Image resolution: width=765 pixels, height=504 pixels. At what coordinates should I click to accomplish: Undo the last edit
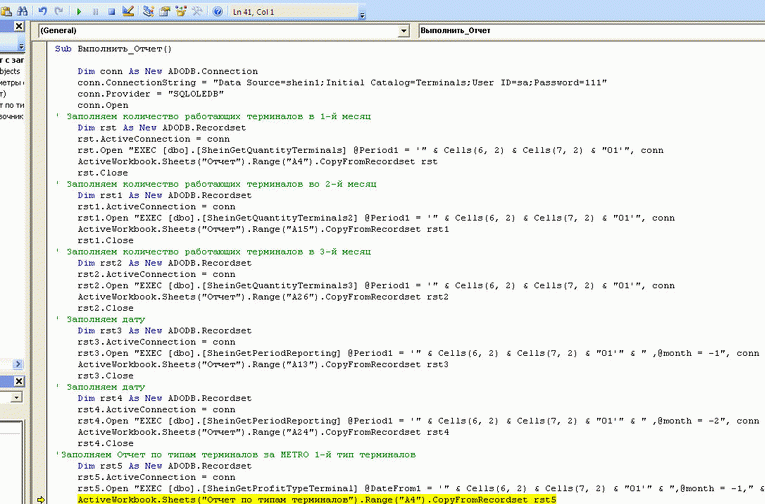(x=42, y=11)
